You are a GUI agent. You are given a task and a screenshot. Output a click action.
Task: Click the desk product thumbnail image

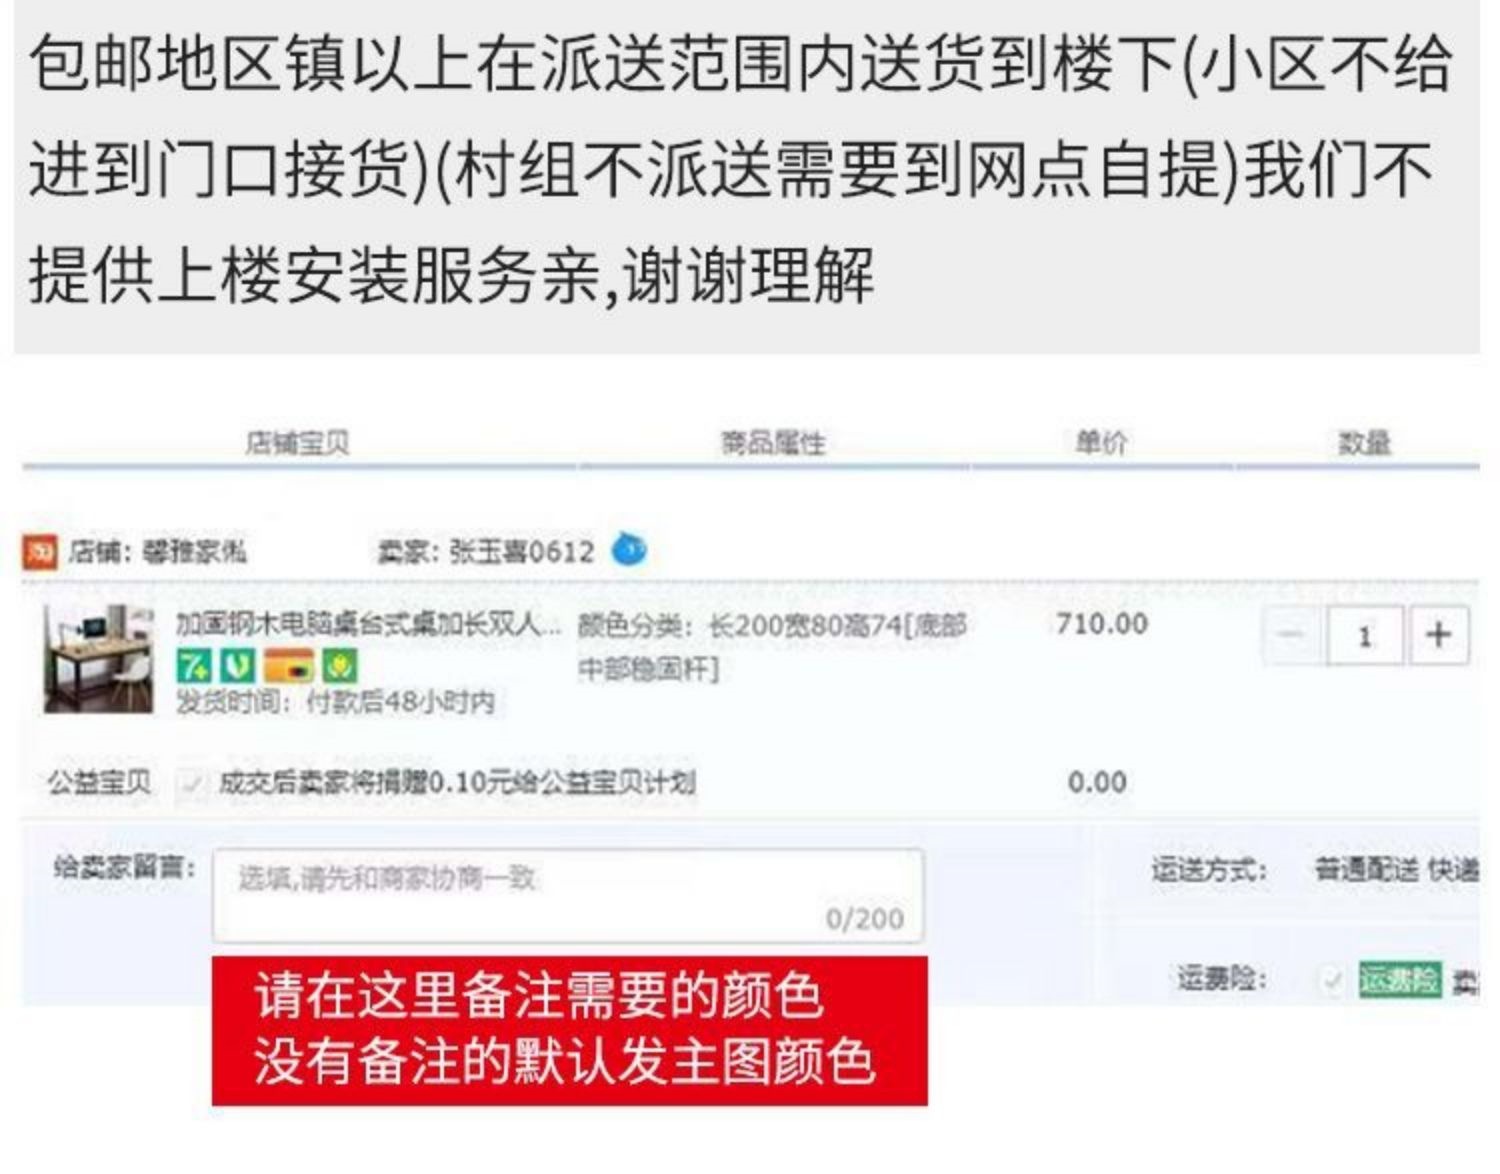coord(98,659)
